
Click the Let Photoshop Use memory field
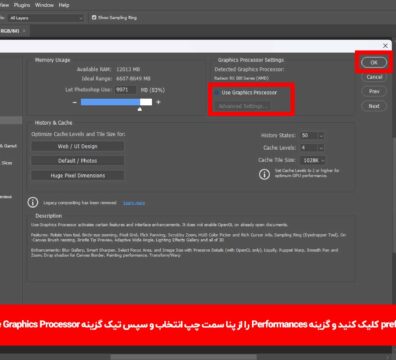point(125,90)
